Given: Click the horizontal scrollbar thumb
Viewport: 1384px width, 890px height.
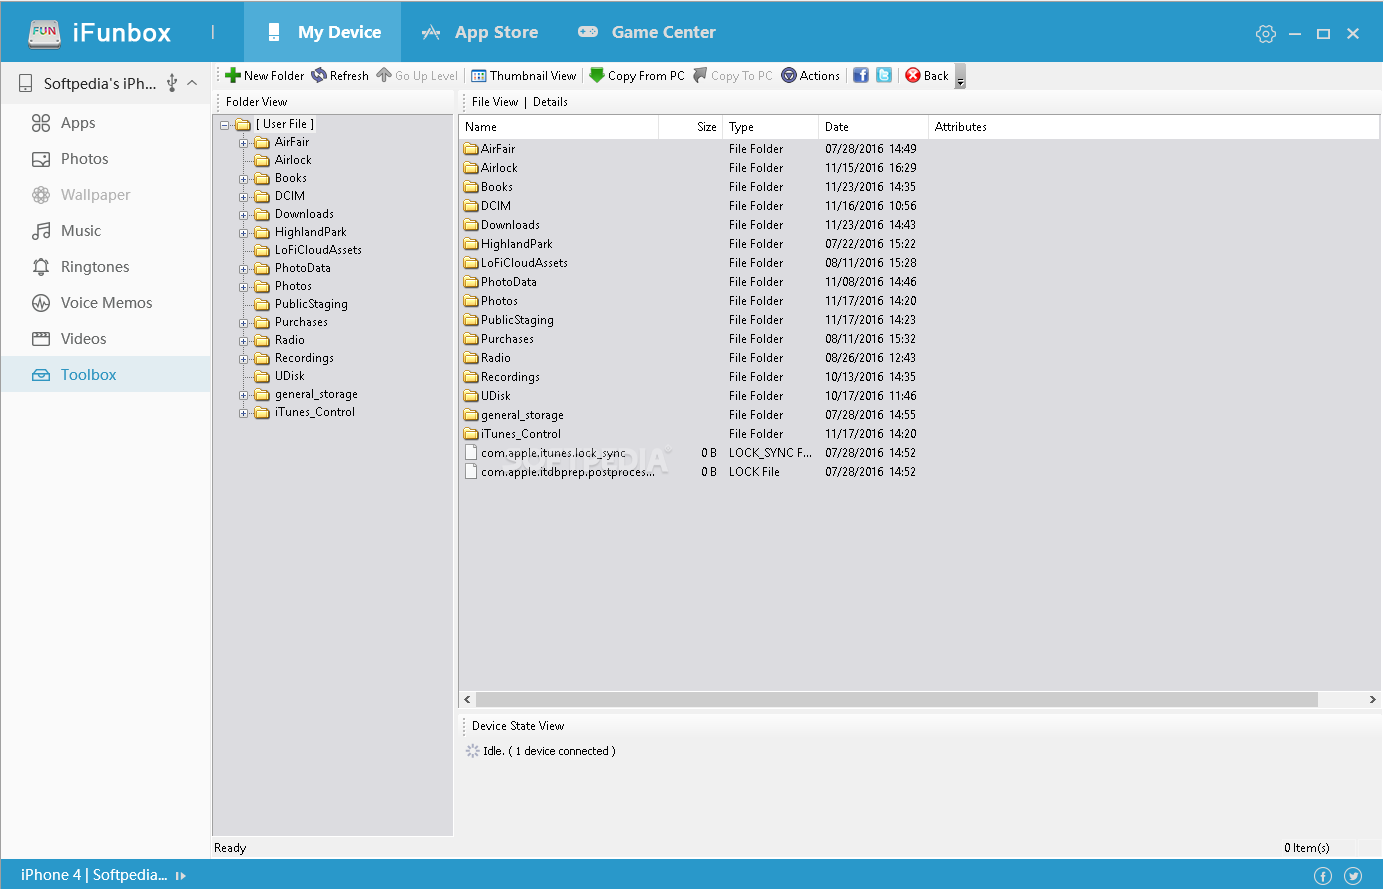Looking at the screenshot, I should (x=897, y=700).
